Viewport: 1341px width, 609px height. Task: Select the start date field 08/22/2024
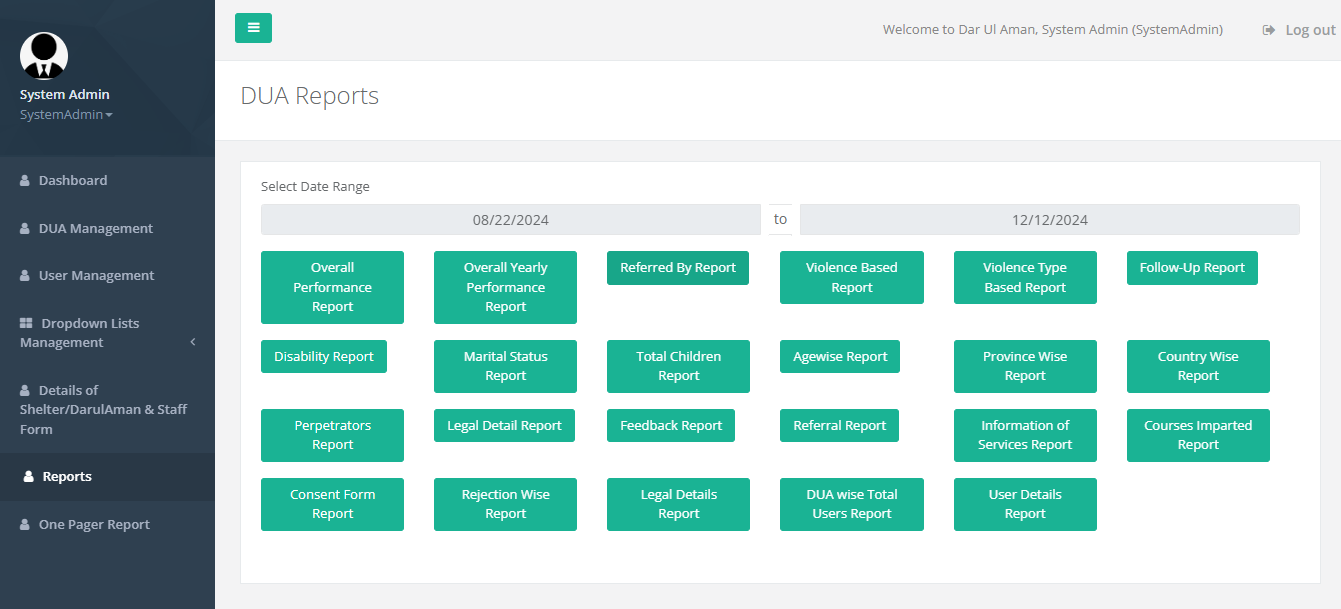coord(510,220)
